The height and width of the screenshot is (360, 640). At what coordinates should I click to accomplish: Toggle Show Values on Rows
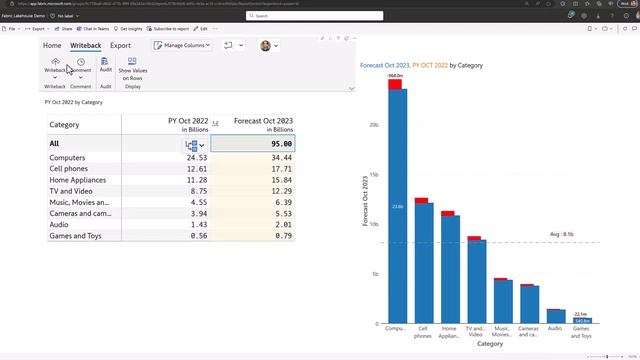click(x=133, y=69)
